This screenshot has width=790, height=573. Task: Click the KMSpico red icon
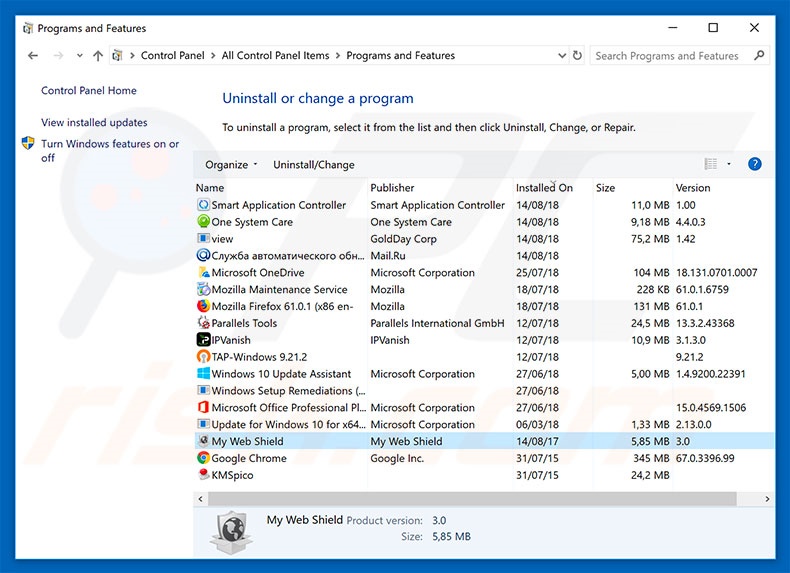[x=203, y=475]
